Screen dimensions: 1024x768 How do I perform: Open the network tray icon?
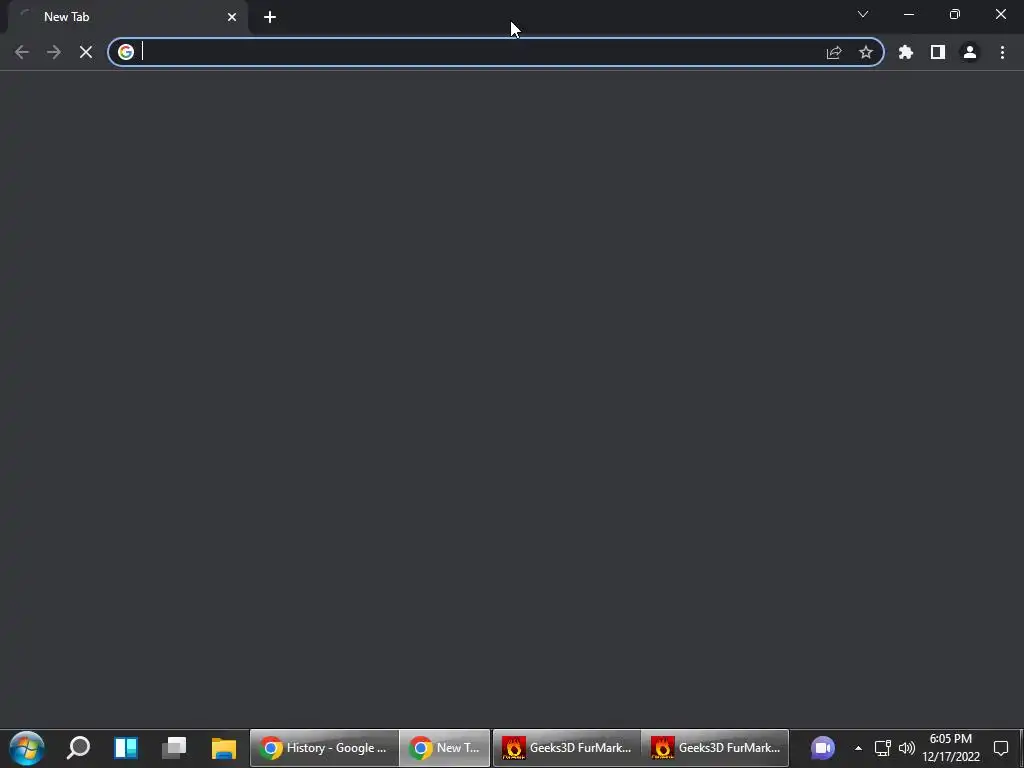[x=882, y=748]
